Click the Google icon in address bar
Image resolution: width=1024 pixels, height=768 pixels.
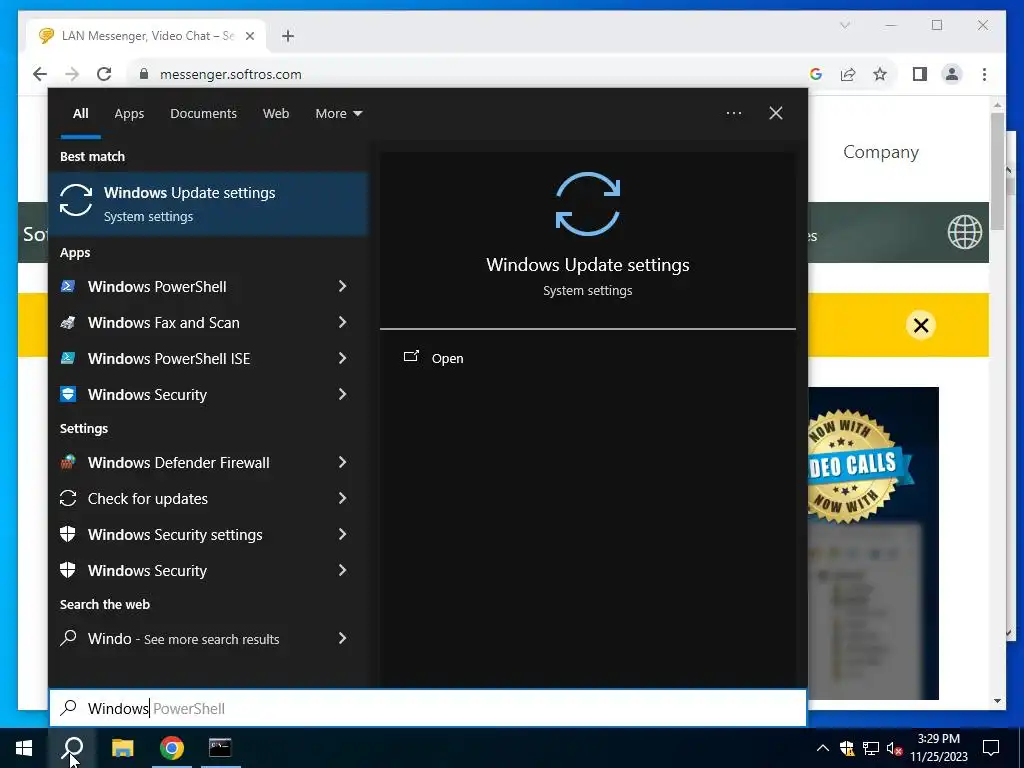[816, 74]
